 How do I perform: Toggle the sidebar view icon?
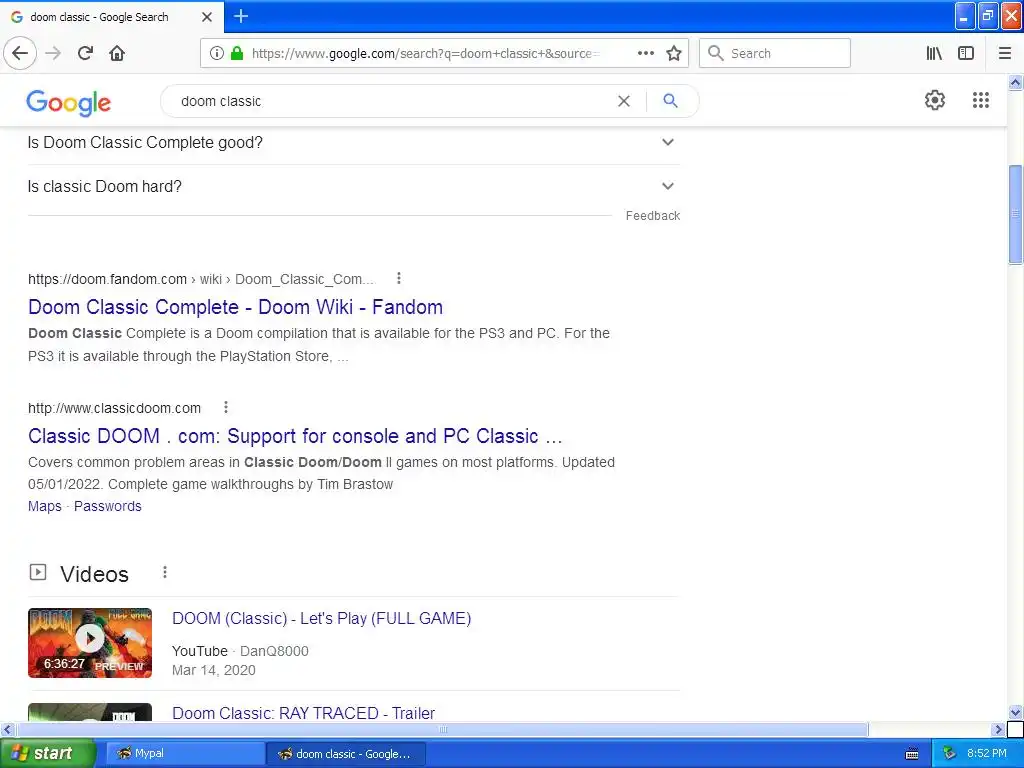pos(966,53)
